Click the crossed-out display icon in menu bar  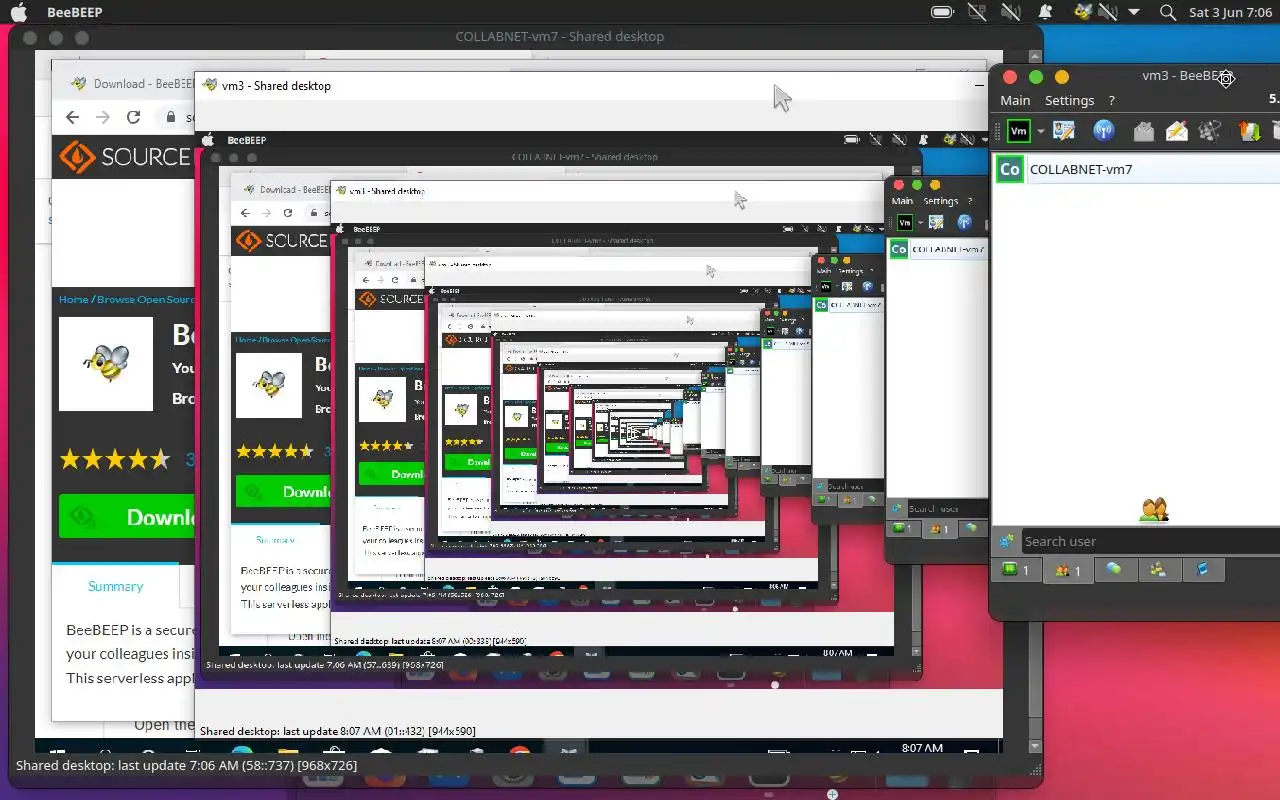[977, 12]
